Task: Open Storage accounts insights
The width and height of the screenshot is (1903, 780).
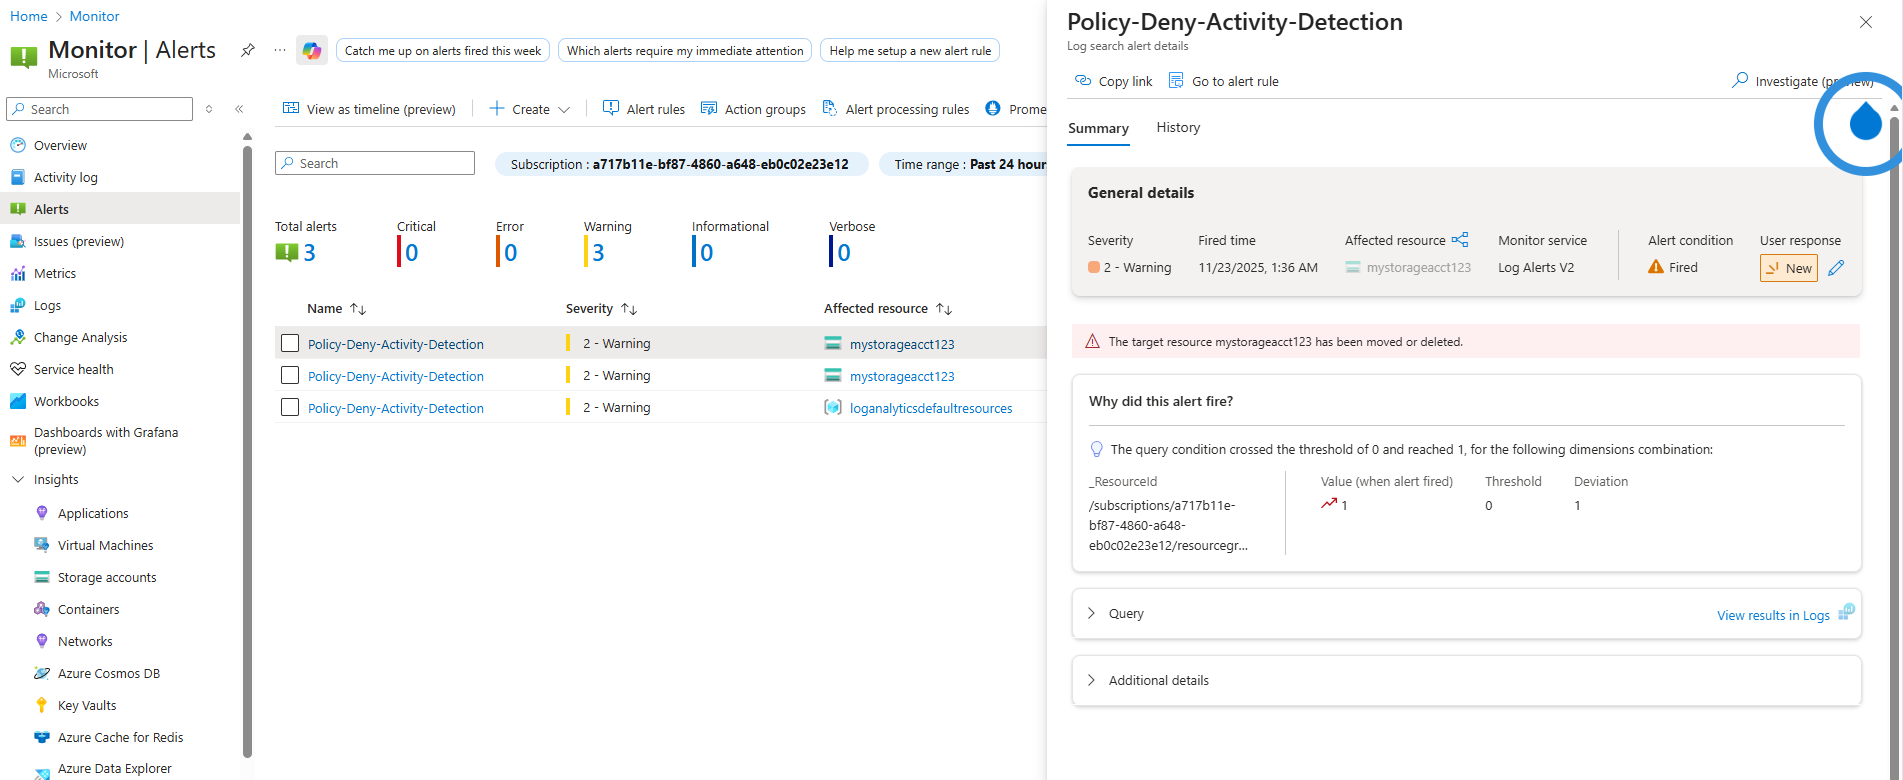Action: (x=107, y=577)
